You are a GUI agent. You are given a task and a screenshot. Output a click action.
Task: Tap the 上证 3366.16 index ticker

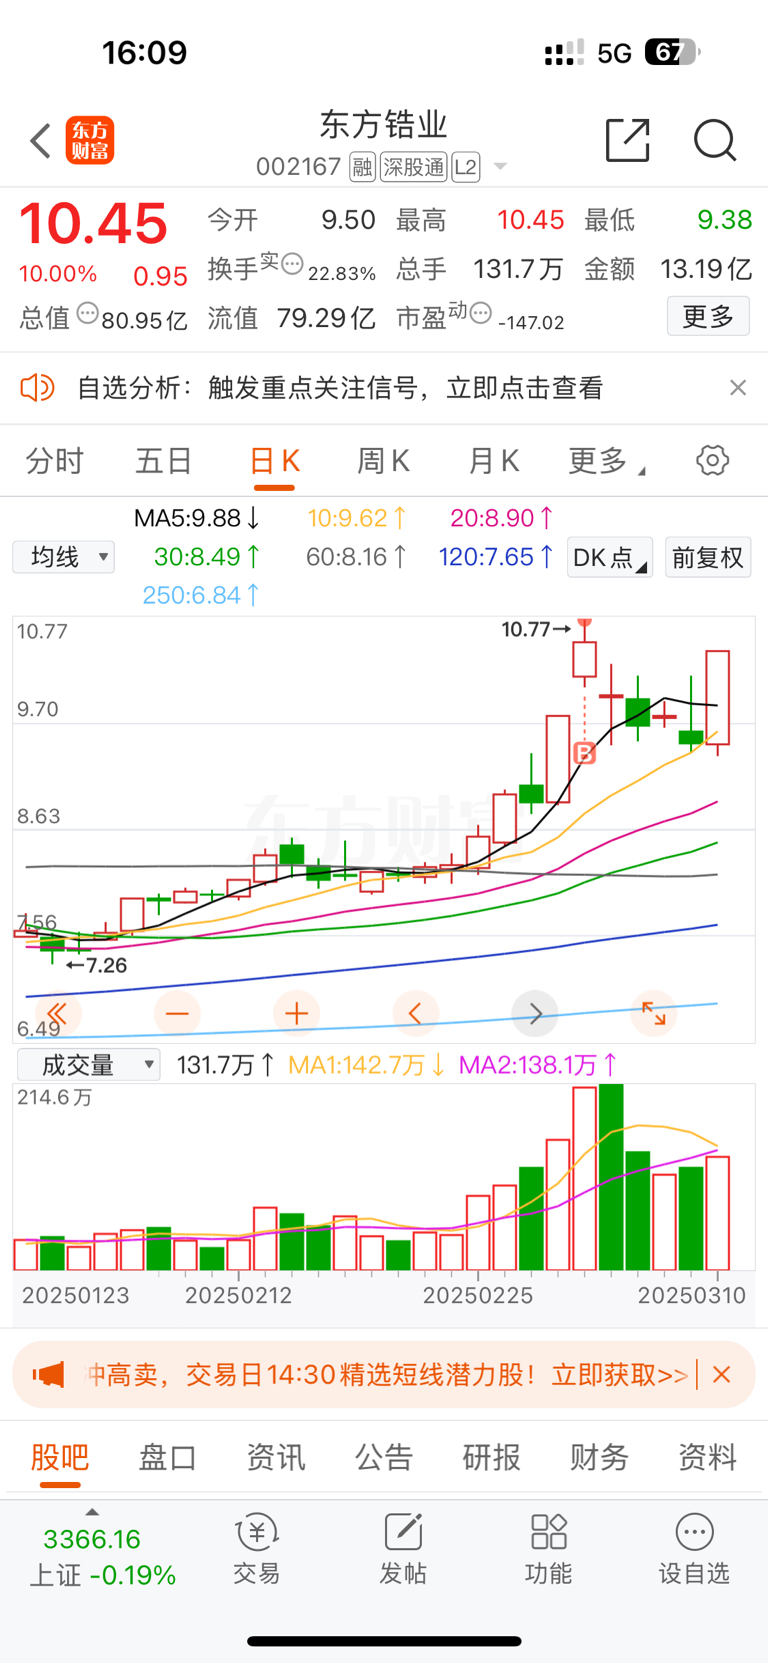click(x=103, y=1556)
